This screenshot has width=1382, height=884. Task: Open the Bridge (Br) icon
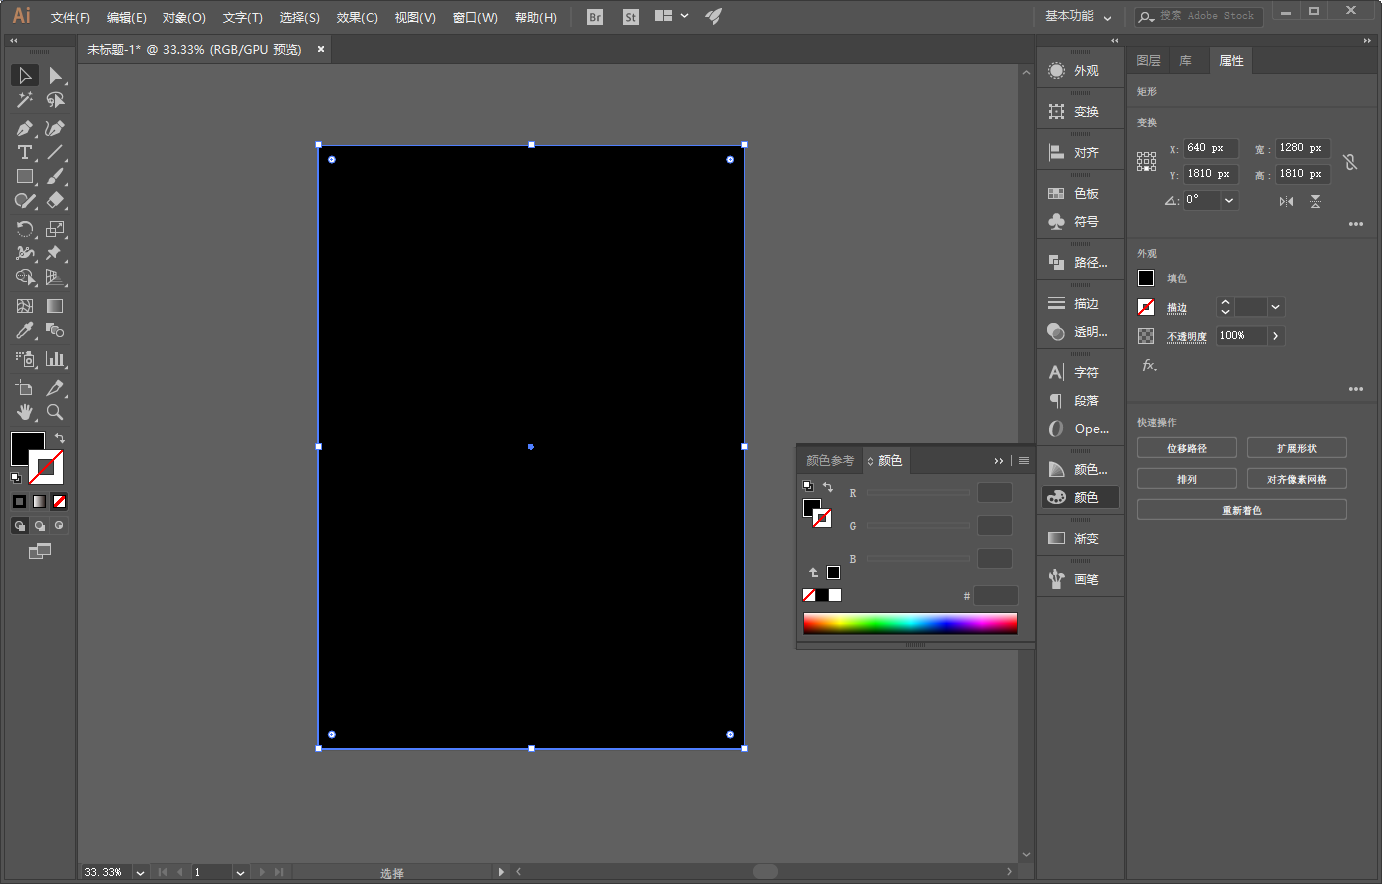(x=595, y=17)
